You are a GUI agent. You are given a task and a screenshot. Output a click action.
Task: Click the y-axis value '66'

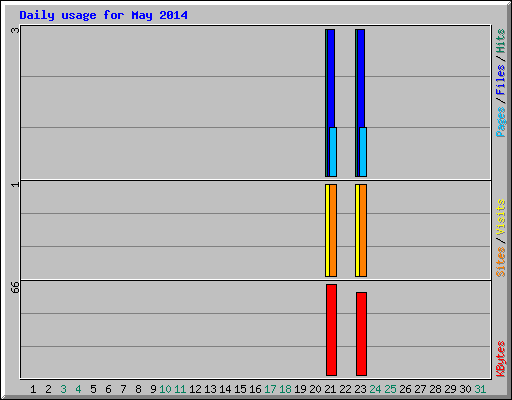tap(15, 287)
